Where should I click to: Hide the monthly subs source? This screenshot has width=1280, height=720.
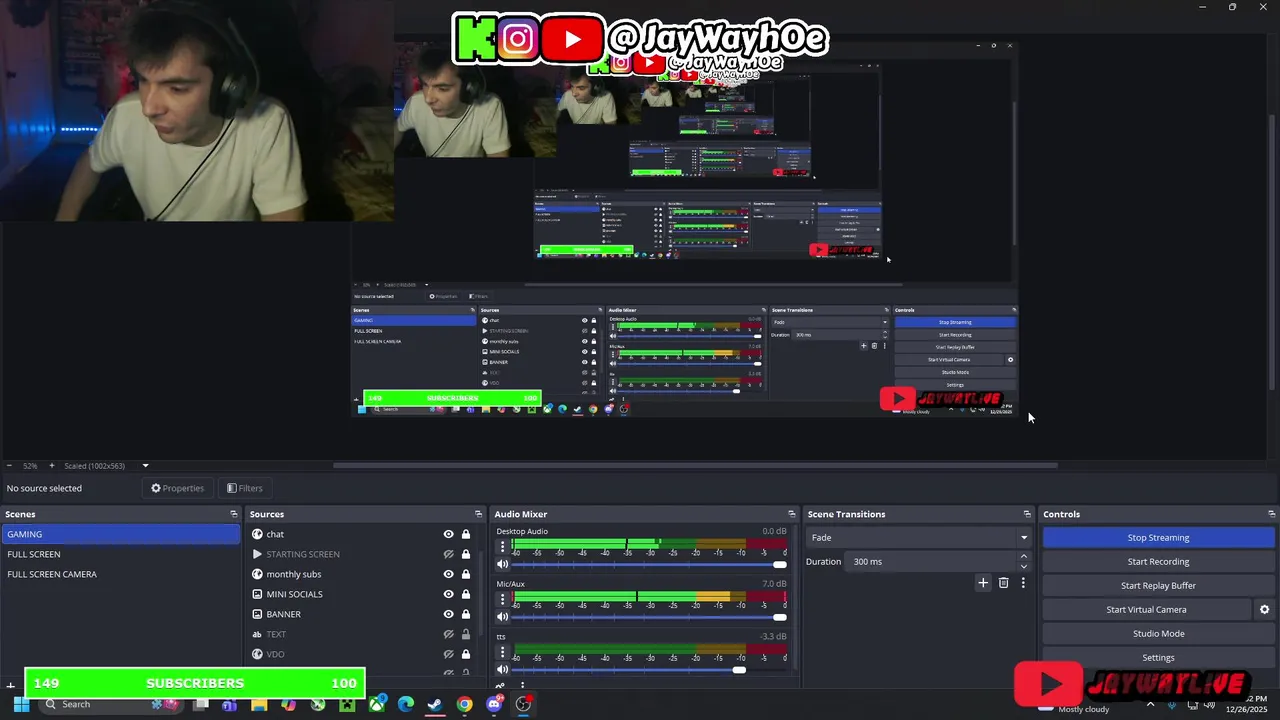(x=449, y=574)
